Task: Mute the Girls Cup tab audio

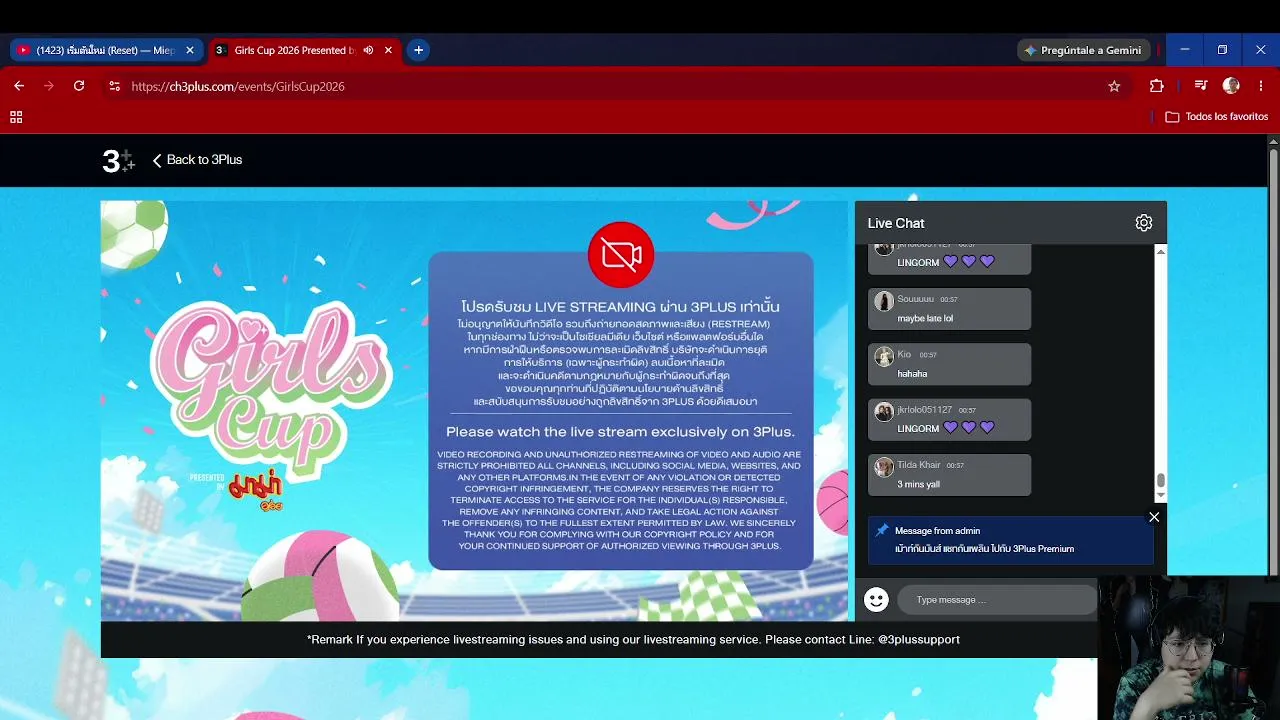Action: pyautogui.click(x=368, y=50)
